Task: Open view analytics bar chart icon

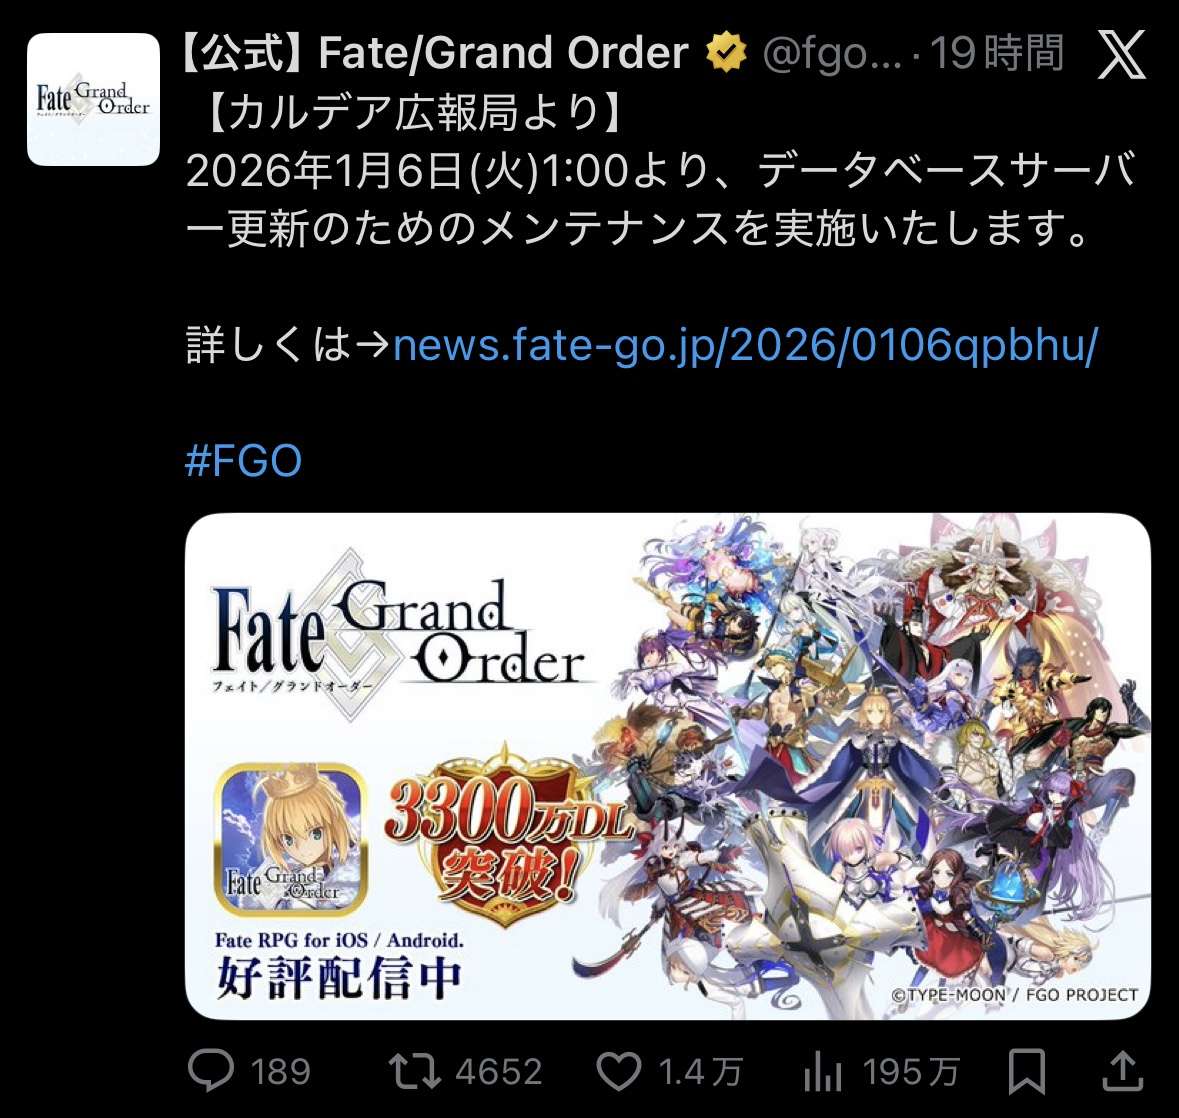Action: 823,1071
